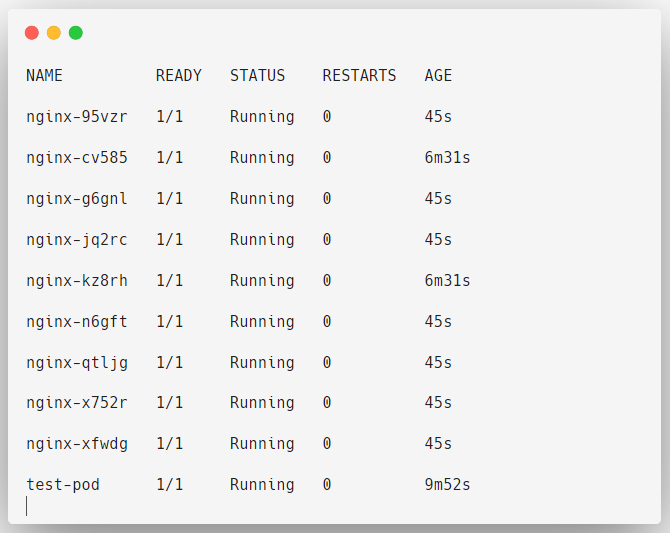Select pod name nginx-n6gft
670x533 pixels.
77,322
